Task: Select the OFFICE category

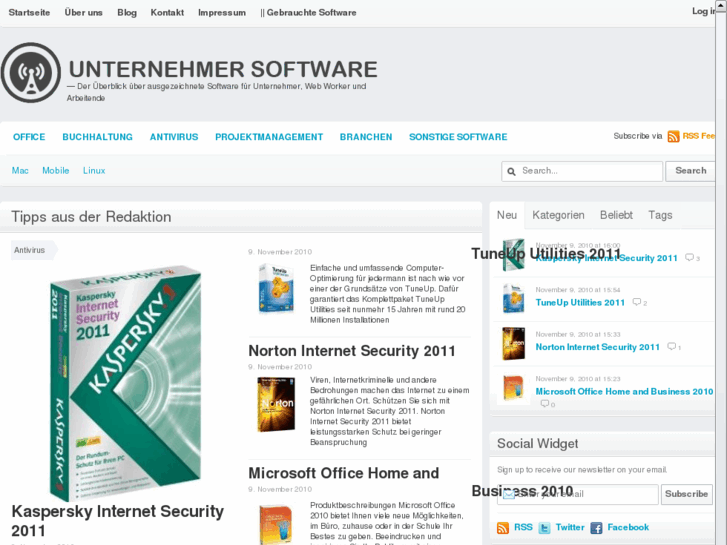Action: (29, 137)
